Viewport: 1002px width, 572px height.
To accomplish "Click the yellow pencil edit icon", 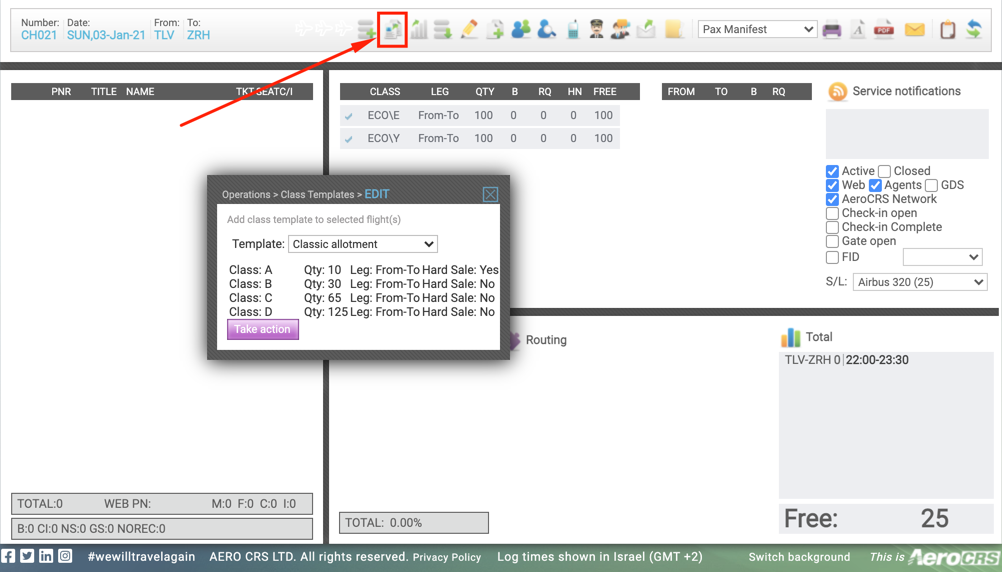I will (x=469, y=29).
